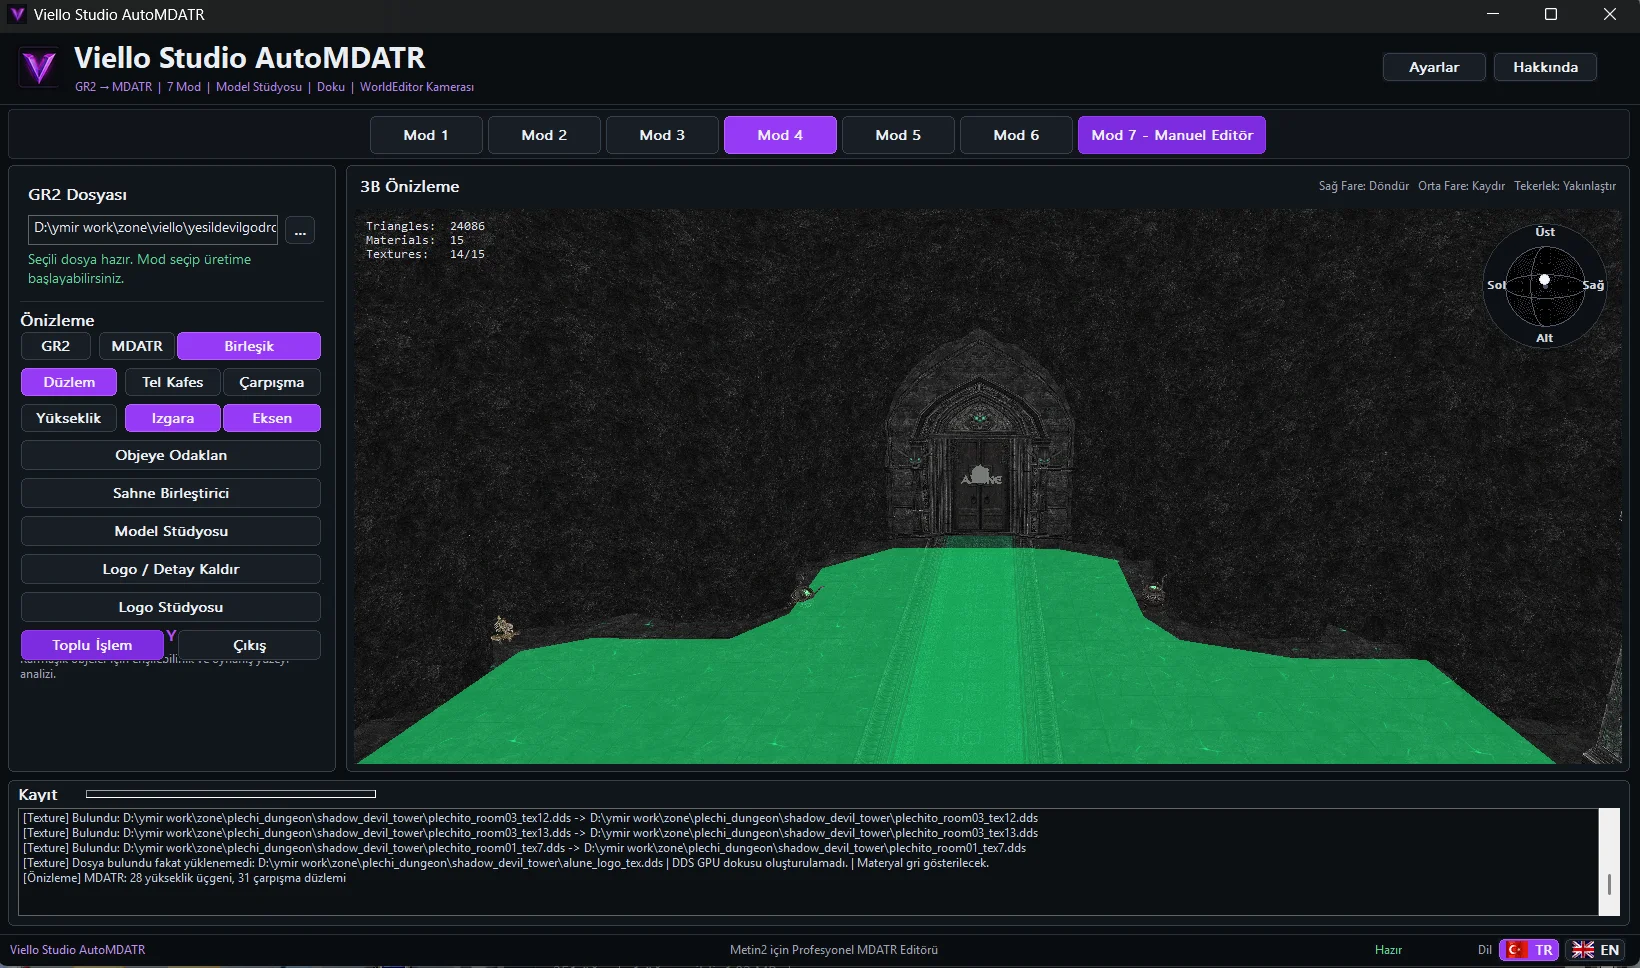This screenshot has width=1640, height=968.
Task: Open Mod 7 - Manuel Editör
Action: tap(1172, 135)
